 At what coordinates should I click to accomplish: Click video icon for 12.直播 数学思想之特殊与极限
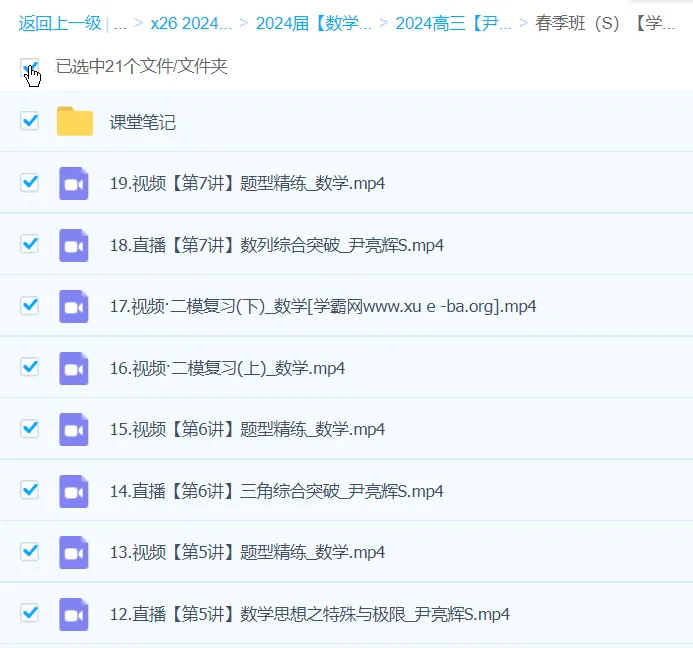tap(74, 614)
